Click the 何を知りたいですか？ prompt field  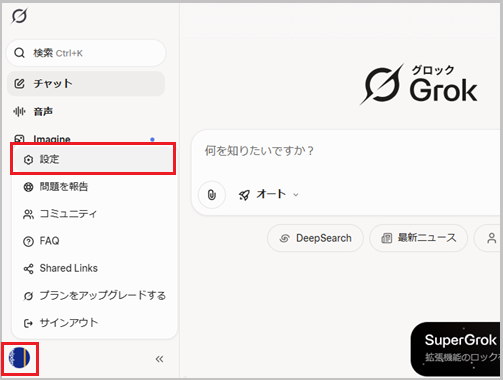tap(347, 151)
